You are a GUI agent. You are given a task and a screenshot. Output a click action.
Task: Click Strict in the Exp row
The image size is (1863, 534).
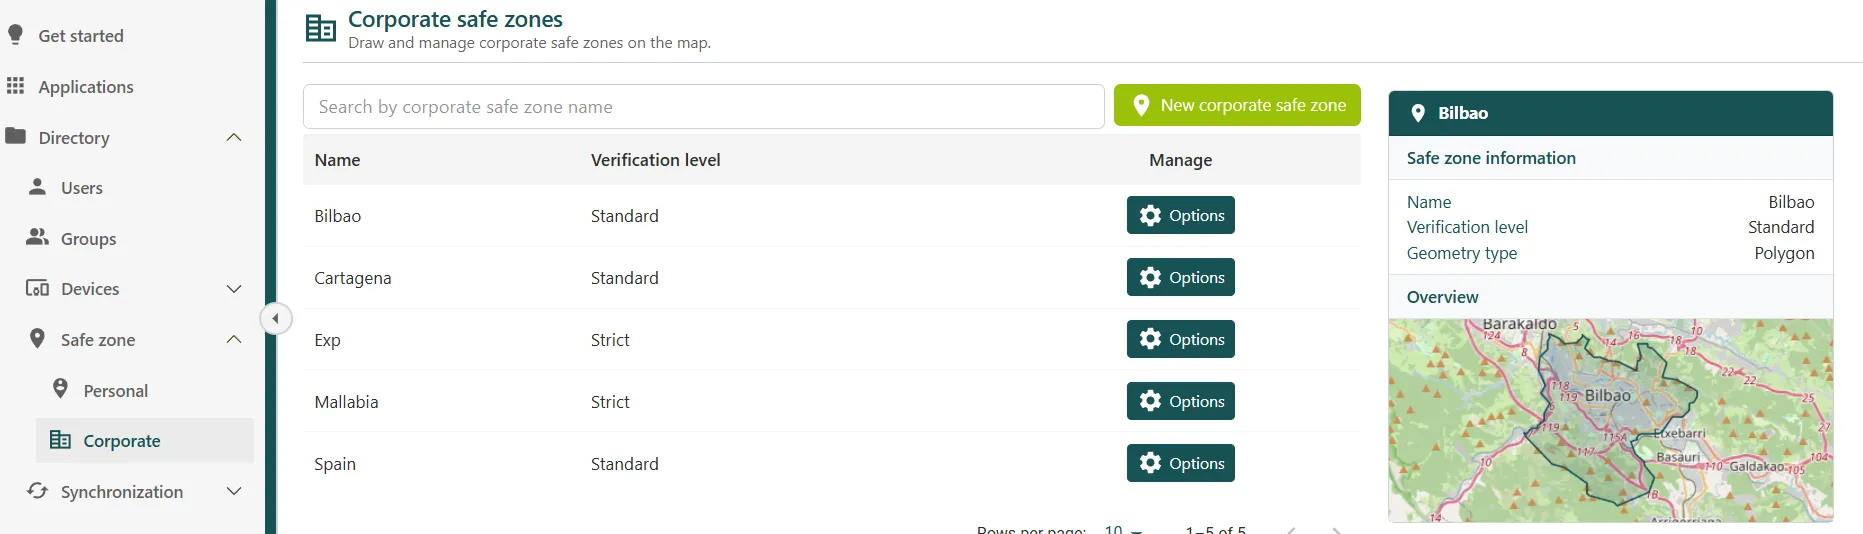pos(610,340)
